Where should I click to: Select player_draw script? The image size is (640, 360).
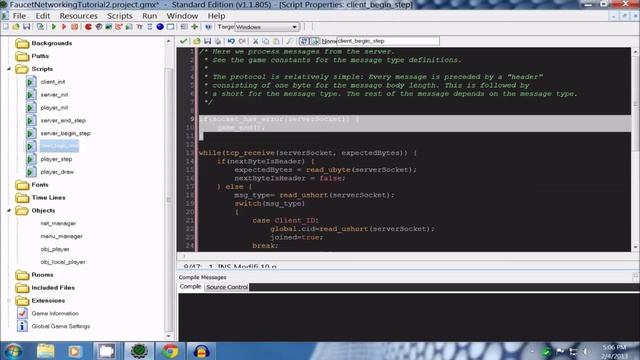point(57,172)
